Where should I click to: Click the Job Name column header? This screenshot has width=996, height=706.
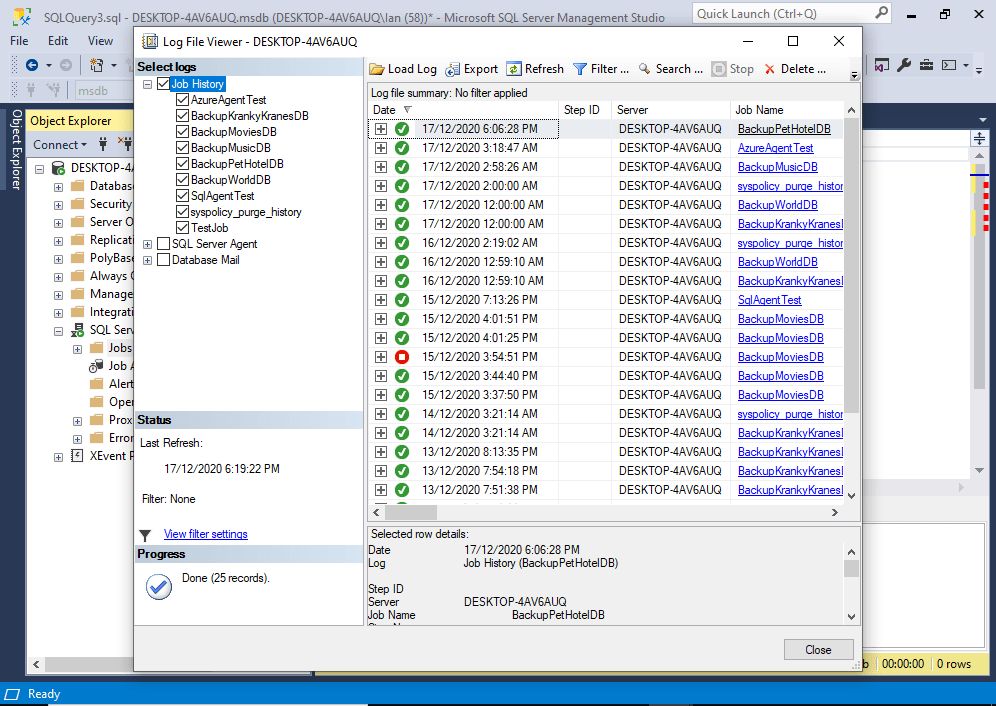click(786, 110)
